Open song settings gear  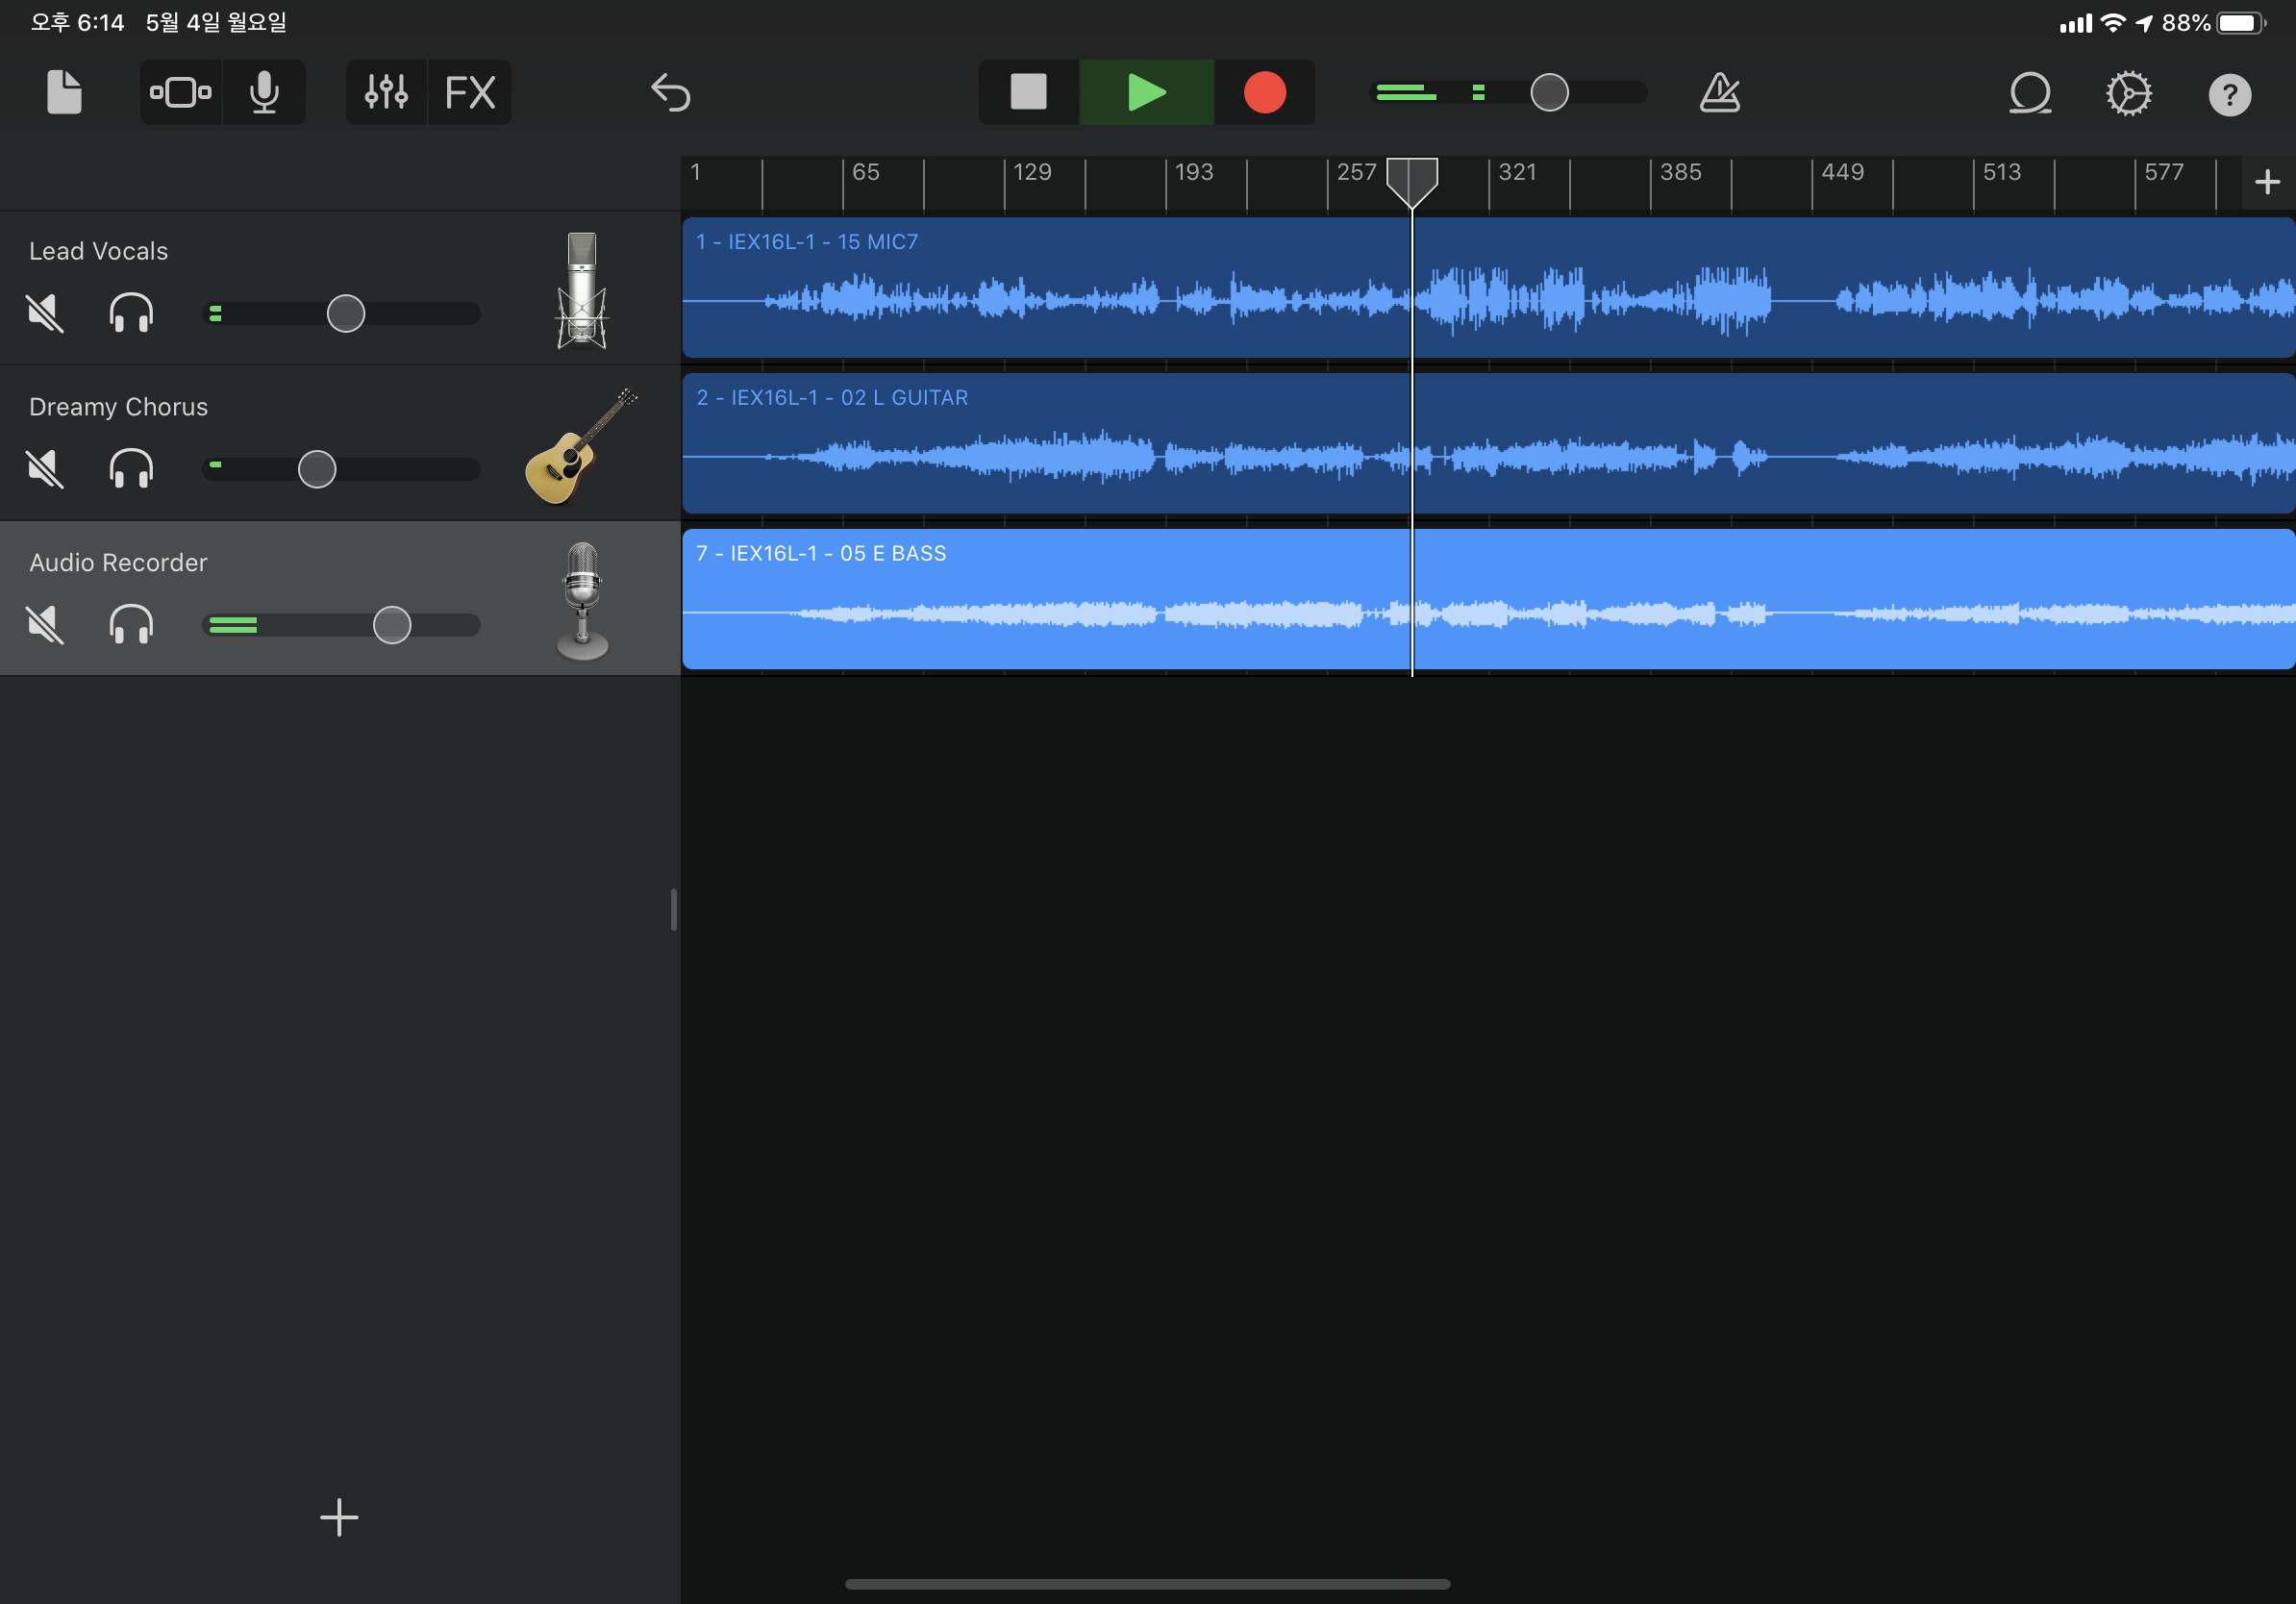pyautogui.click(x=2128, y=93)
